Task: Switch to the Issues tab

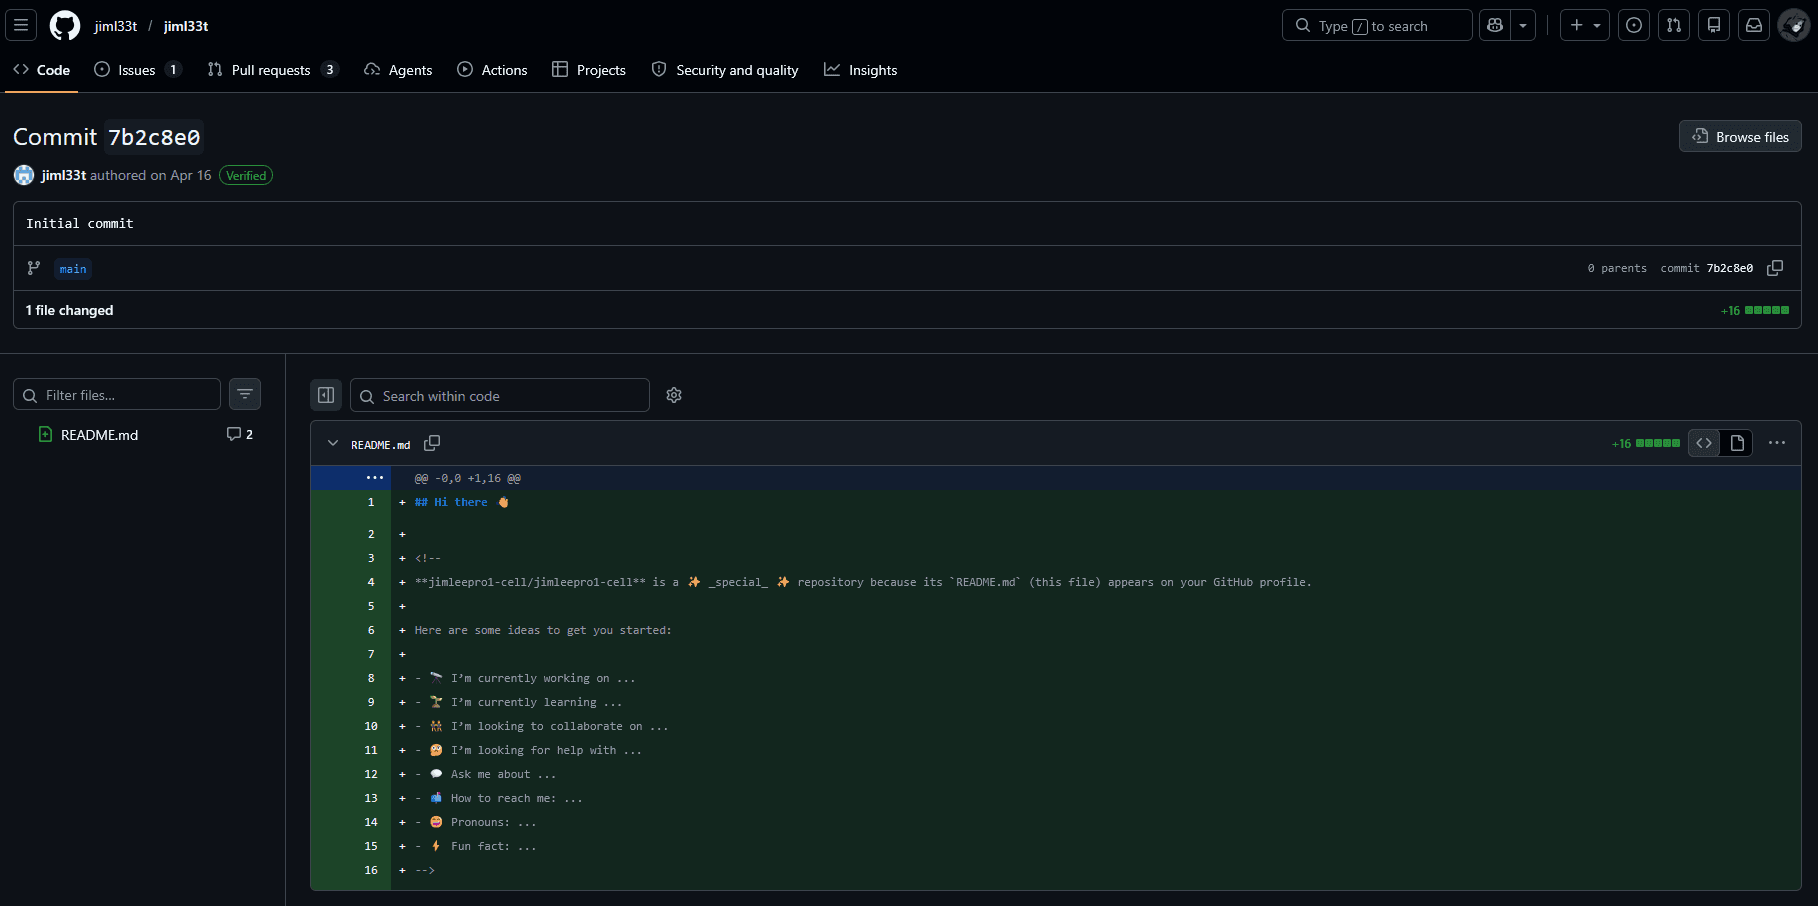Action: tap(138, 70)
